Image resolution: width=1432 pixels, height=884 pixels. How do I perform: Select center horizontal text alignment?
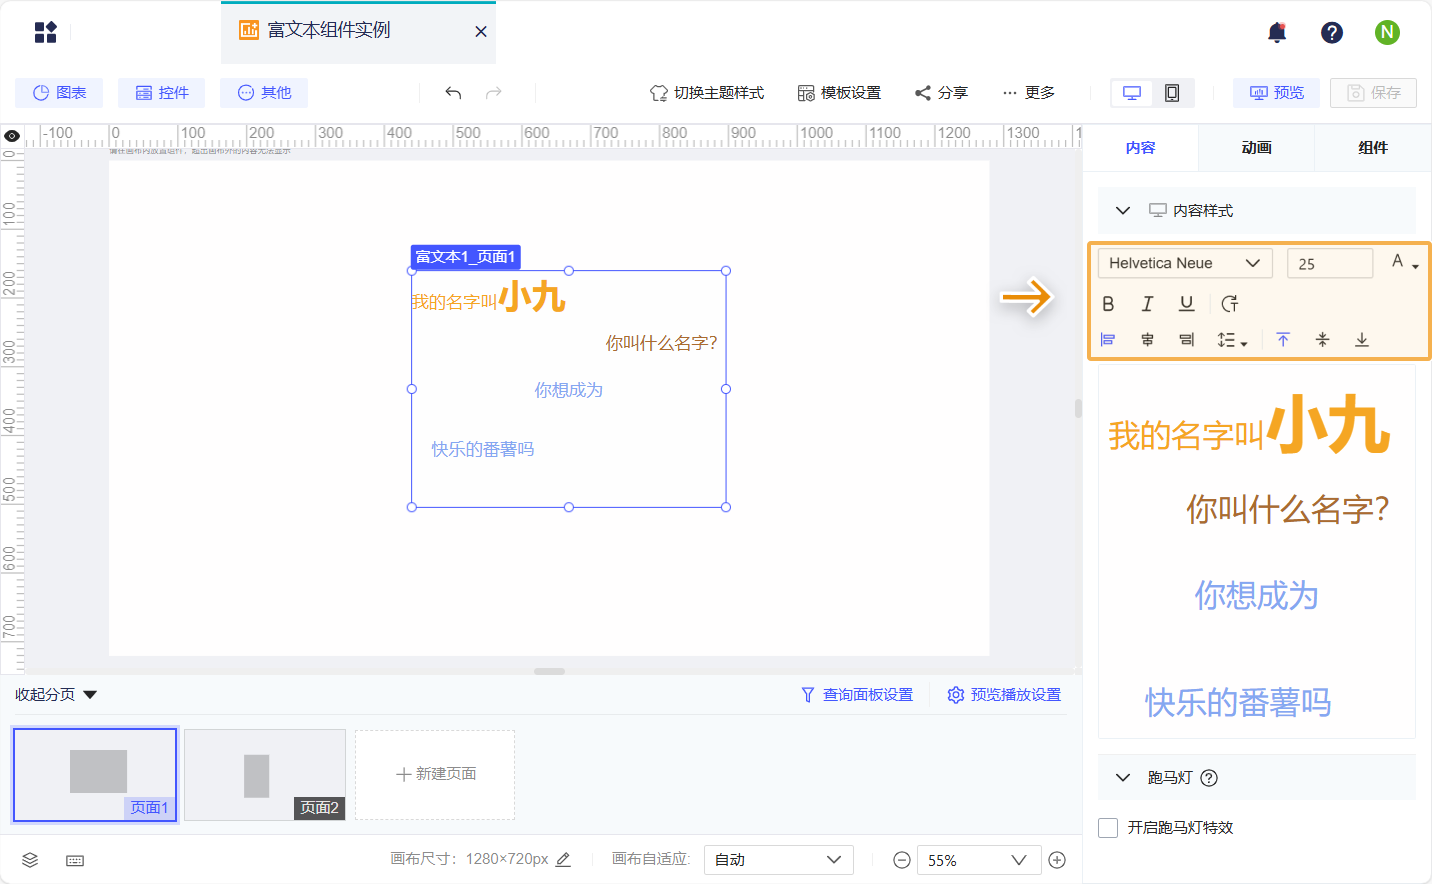[x=1146, y=339]
